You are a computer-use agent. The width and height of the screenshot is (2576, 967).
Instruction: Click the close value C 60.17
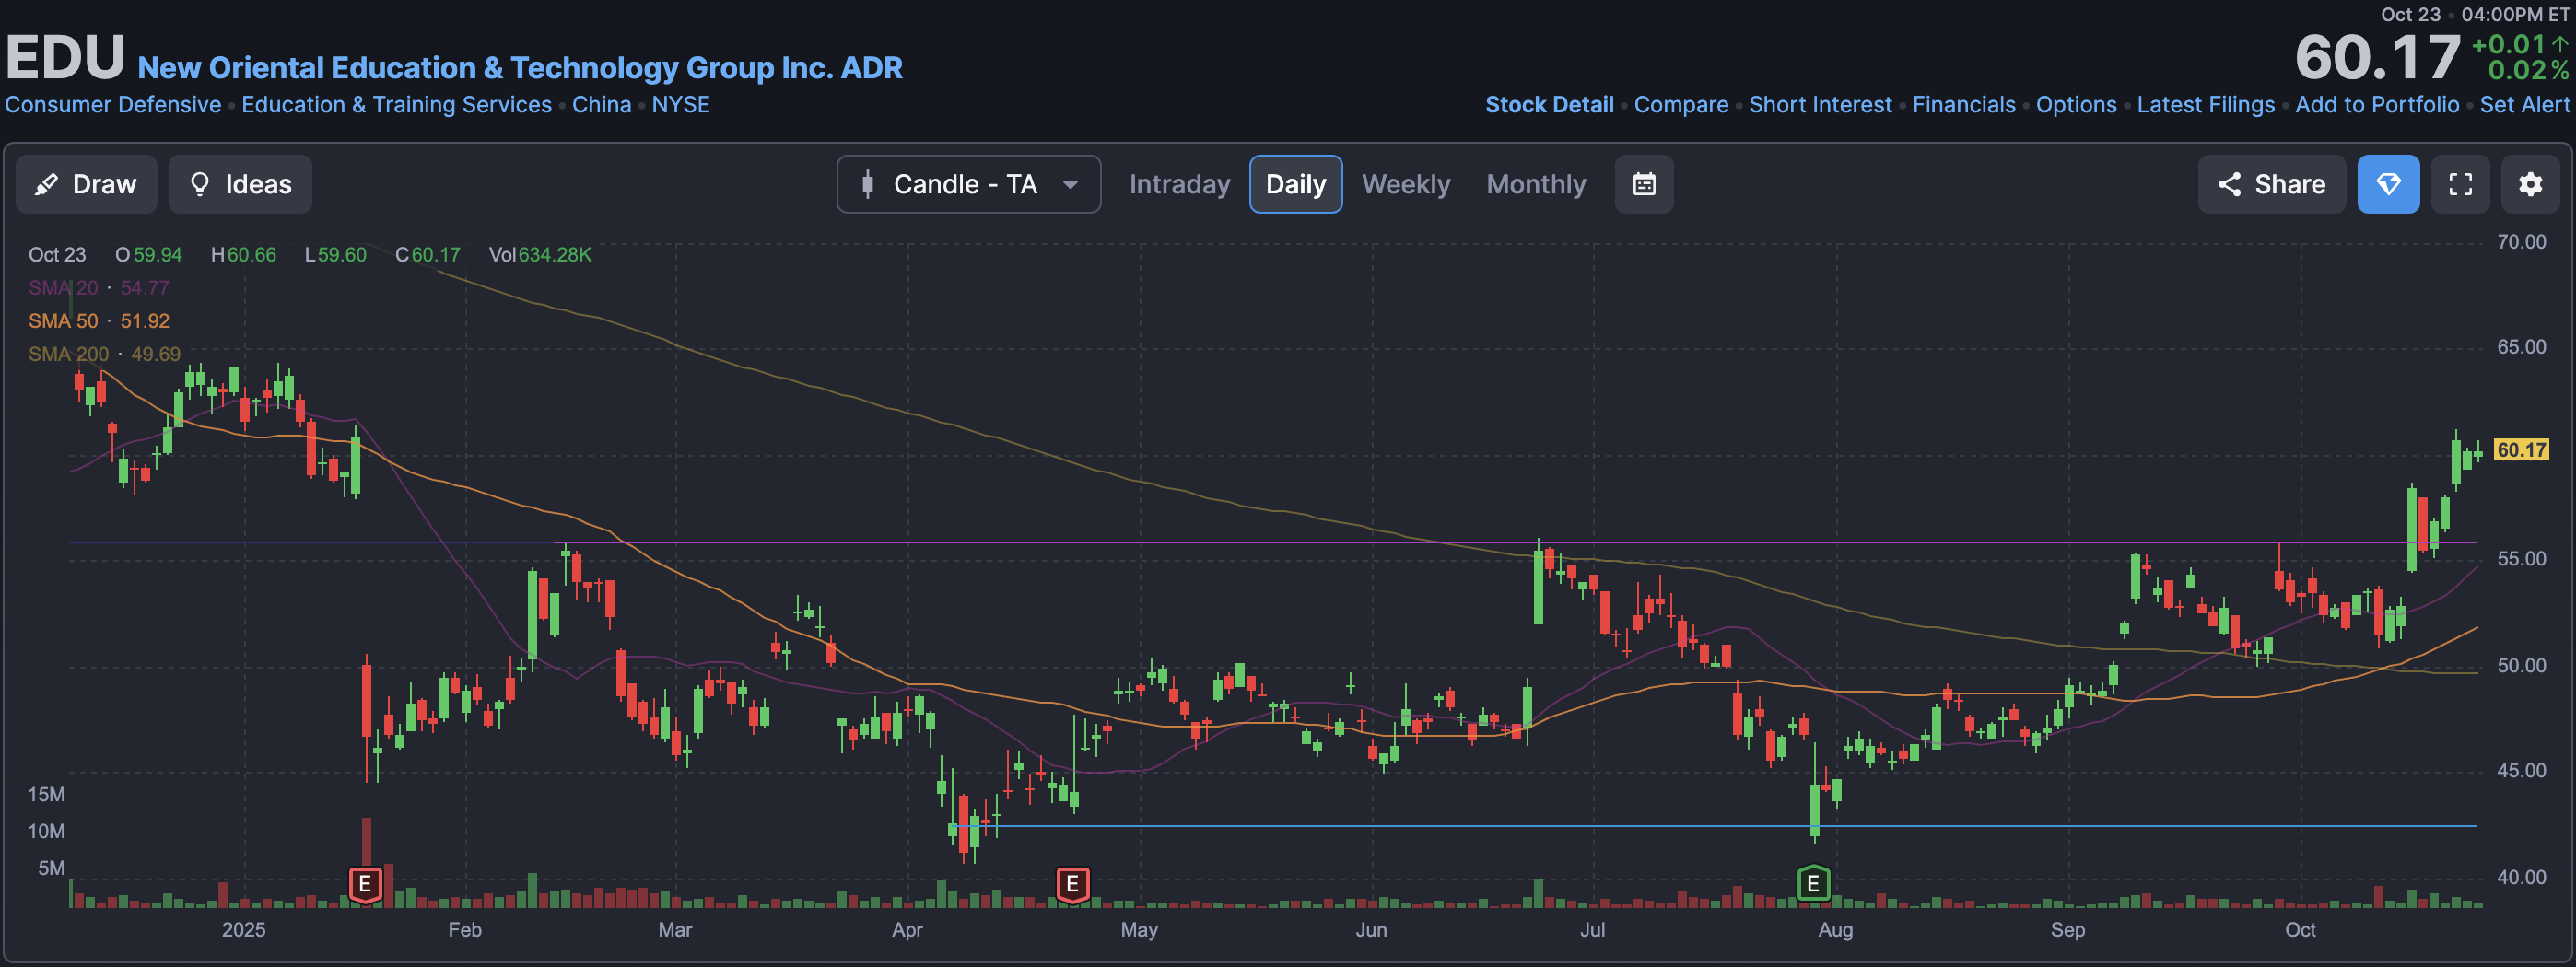[x=428, y=255]
